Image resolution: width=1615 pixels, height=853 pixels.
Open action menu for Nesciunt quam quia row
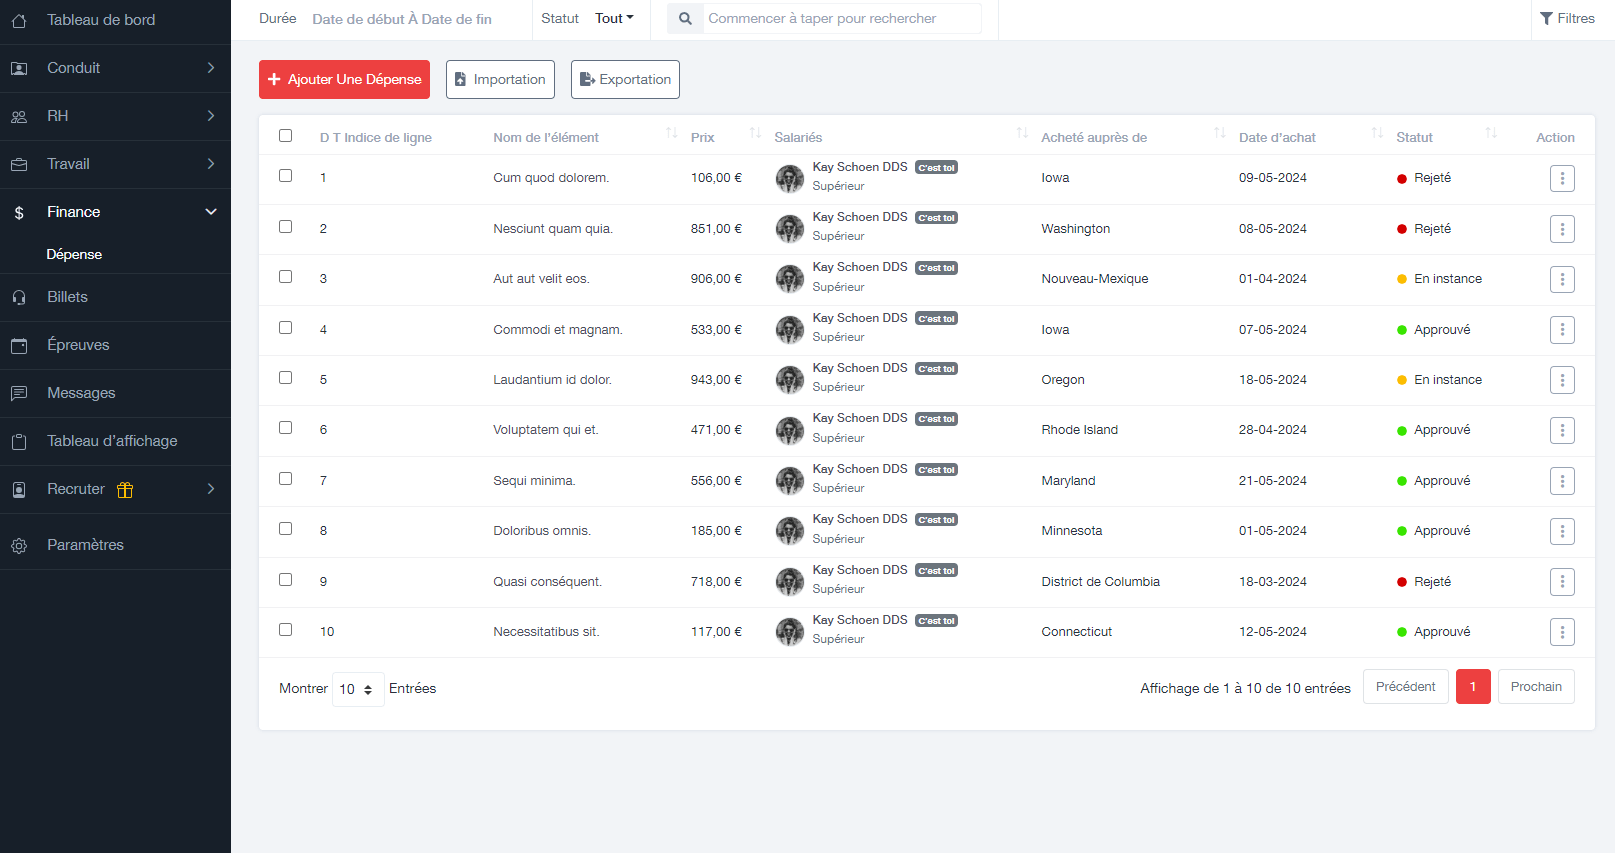(x=1562, y=229)
